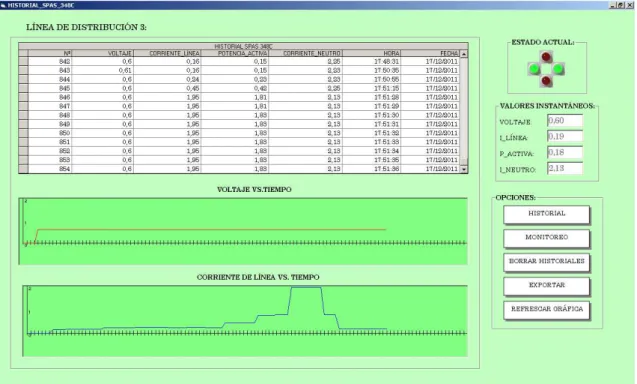This screenshot has height=384, width=637.
Task: Click the VOLTAJE VS.TIEMPO chart
Action: [243, 231]
